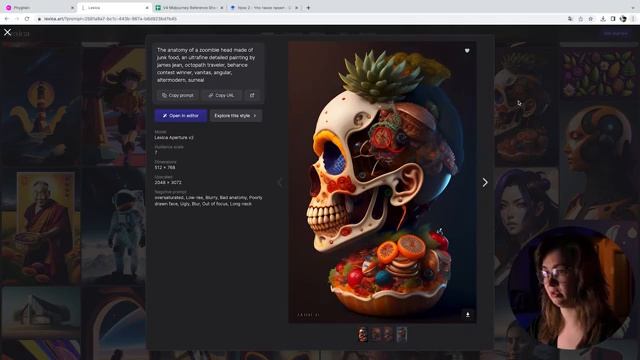Open monk in red robe background image
640x360 pixels.
coord(41,227)
